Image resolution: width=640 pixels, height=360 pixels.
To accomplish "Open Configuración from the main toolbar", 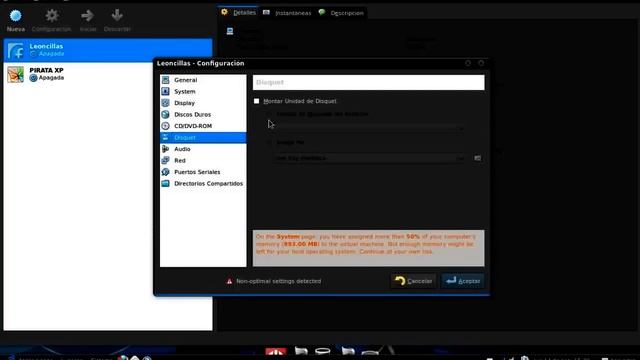I will (x=51, y=20).
